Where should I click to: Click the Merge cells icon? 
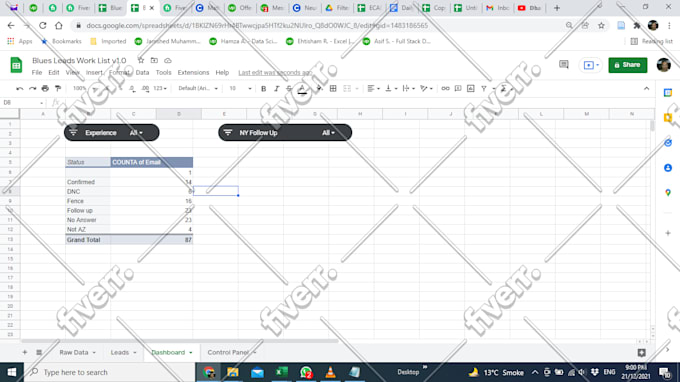[x=347, y=88]
